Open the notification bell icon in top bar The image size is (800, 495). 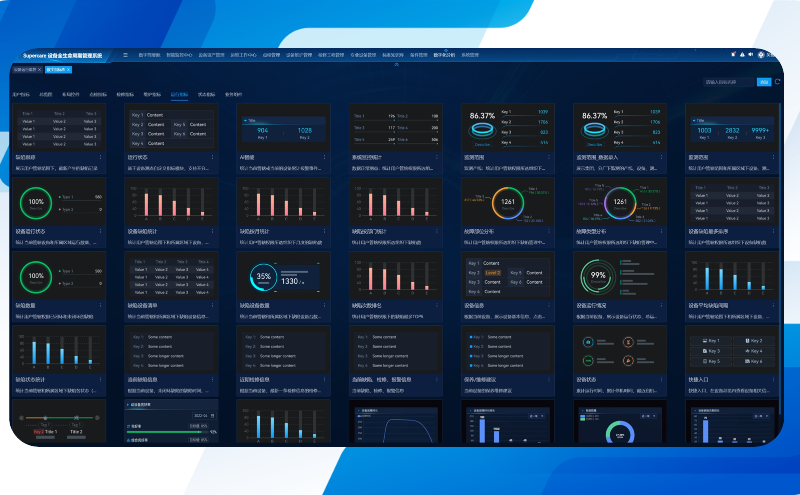point(735,55)
